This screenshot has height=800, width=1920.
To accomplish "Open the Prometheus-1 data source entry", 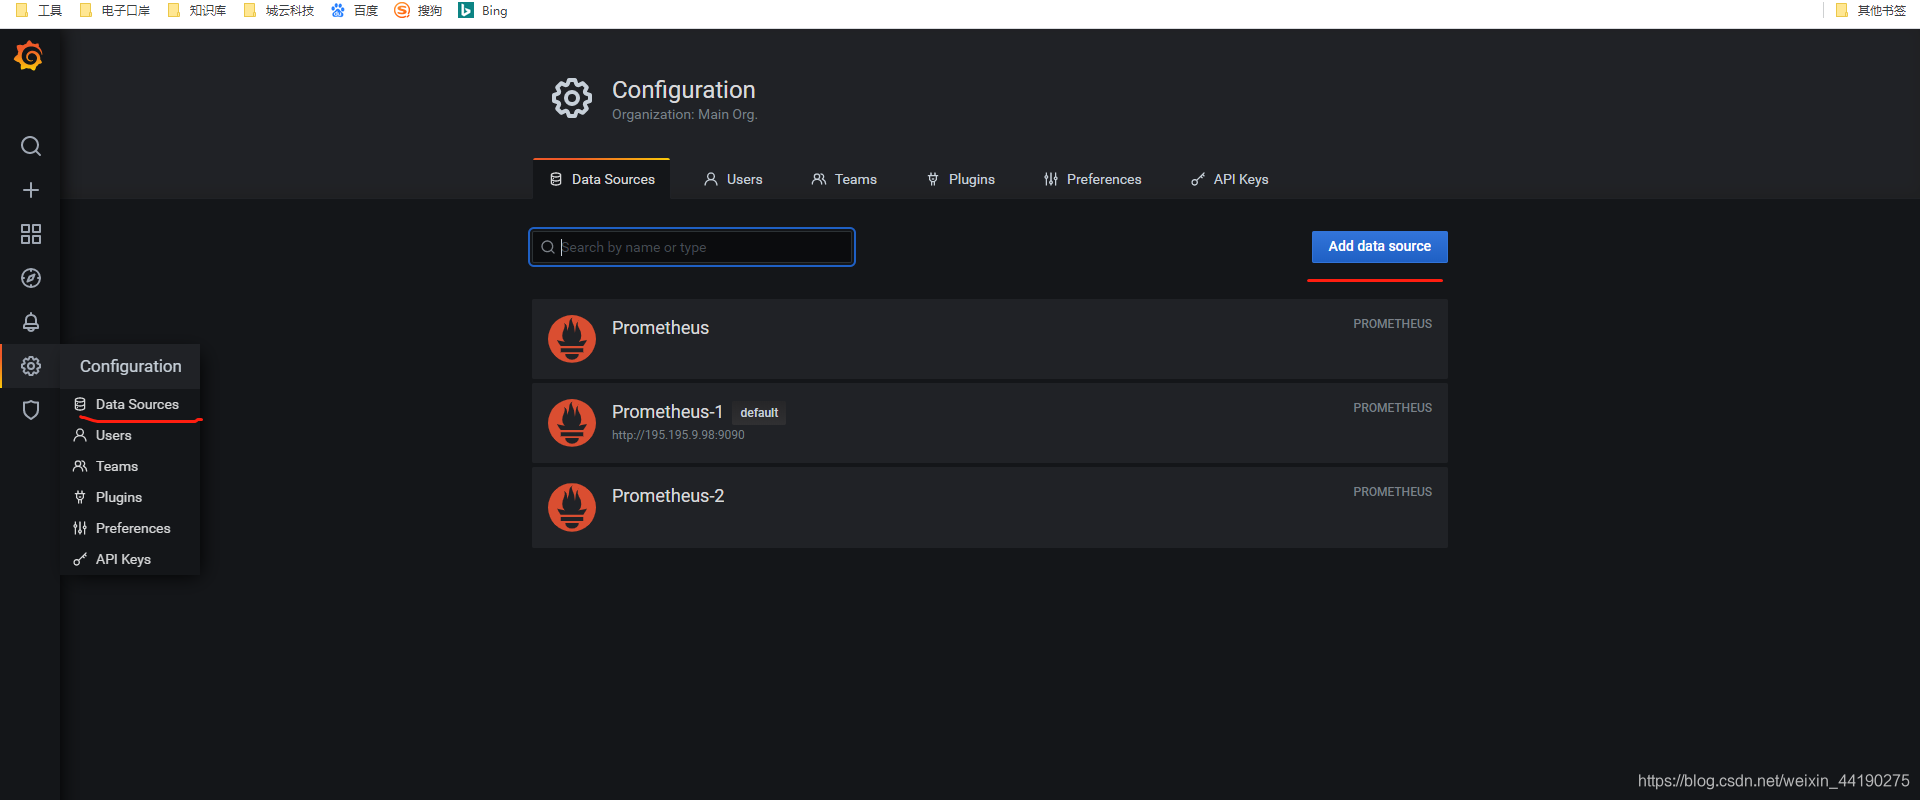I will [990, 423].
